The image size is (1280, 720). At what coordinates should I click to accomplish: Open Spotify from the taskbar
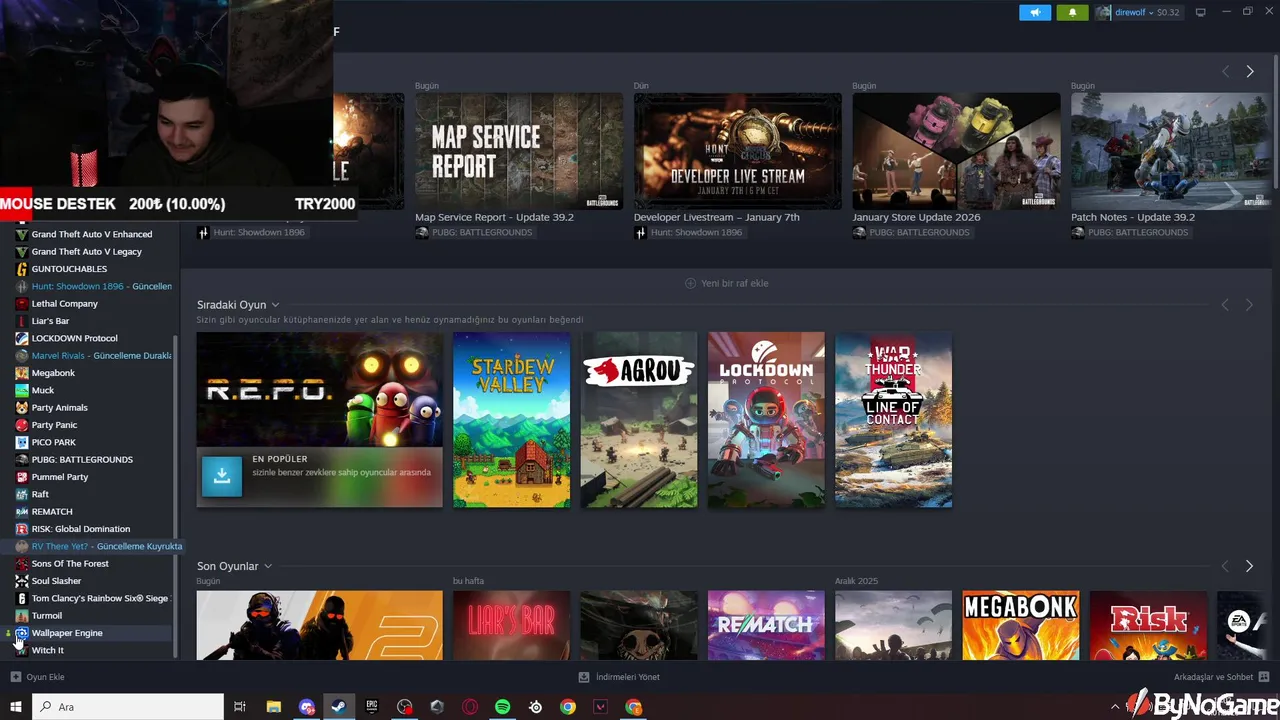click(503, 707)
